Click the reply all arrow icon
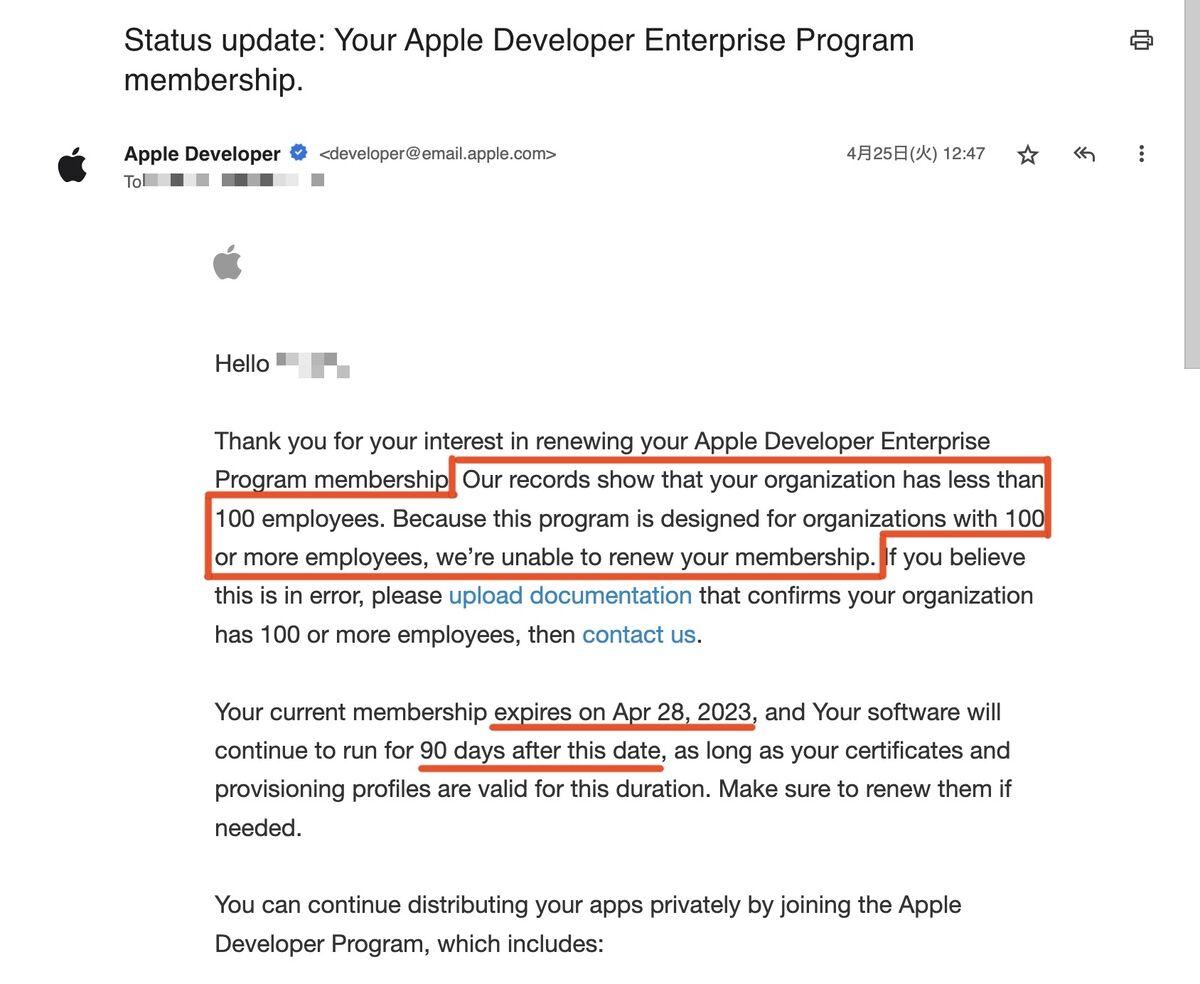 pos(1085,154)
